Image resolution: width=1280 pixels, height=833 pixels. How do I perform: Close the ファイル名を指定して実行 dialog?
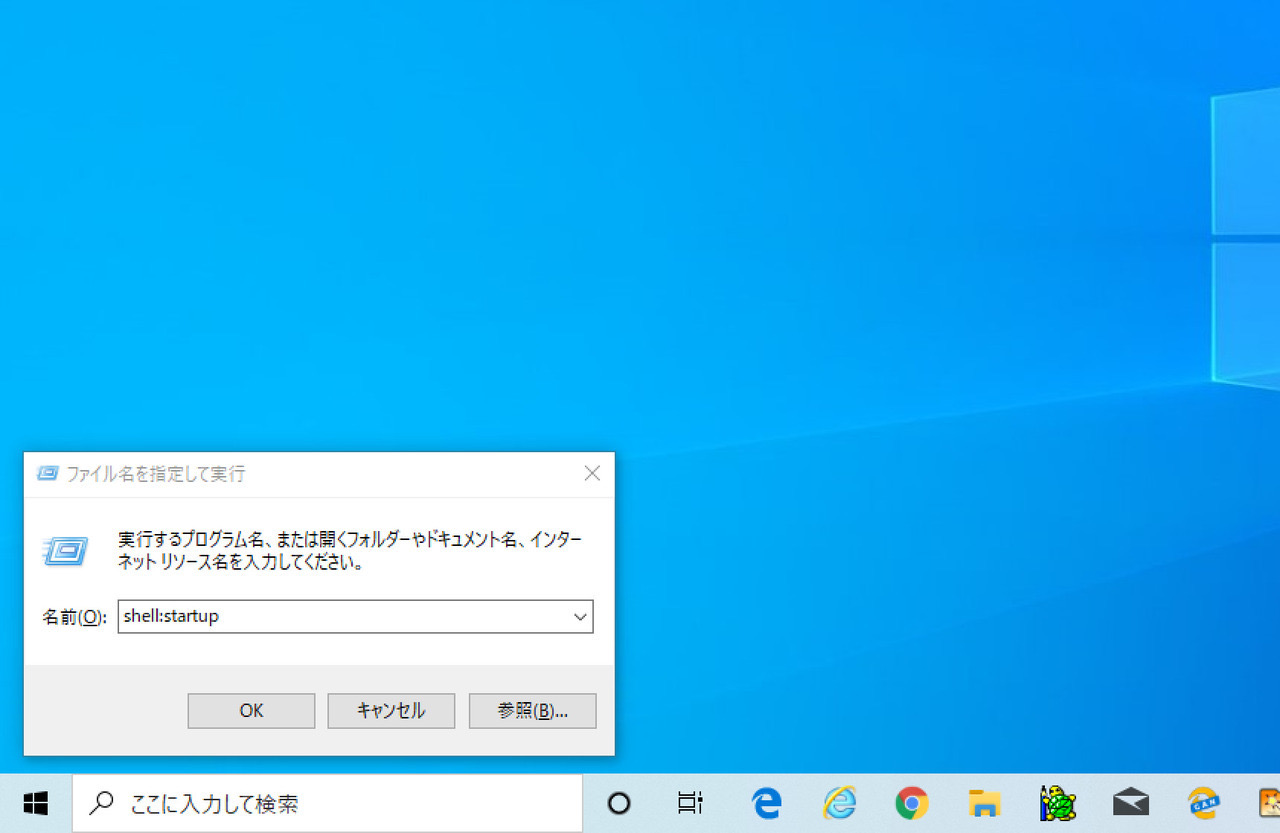click(592, 473)
